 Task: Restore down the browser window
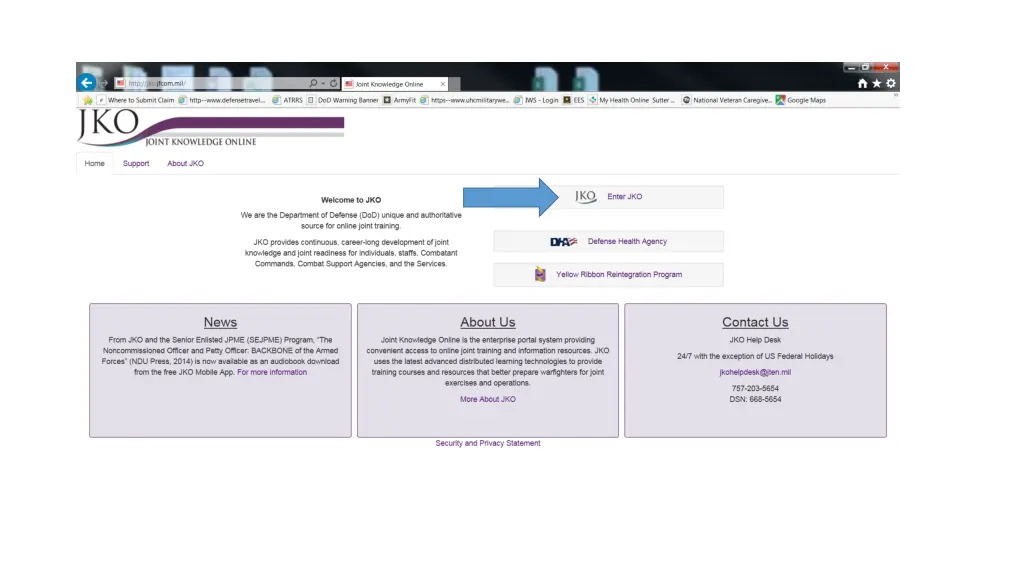865,67
